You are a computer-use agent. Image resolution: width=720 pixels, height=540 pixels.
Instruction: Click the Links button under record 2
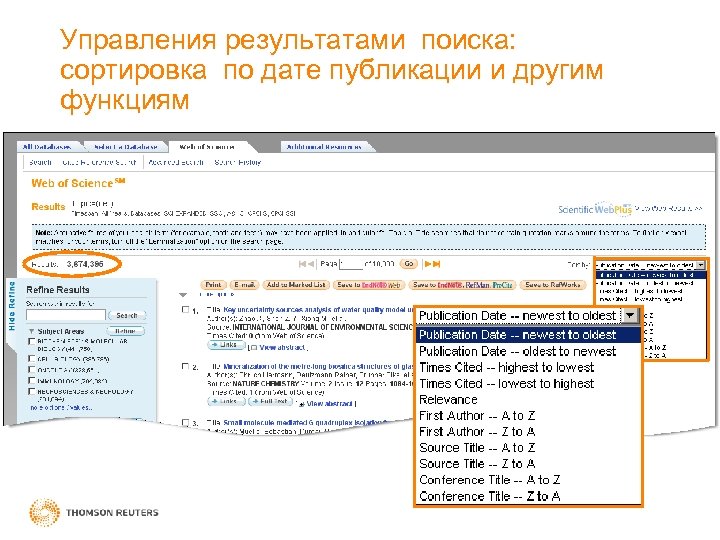pos(226,402)
